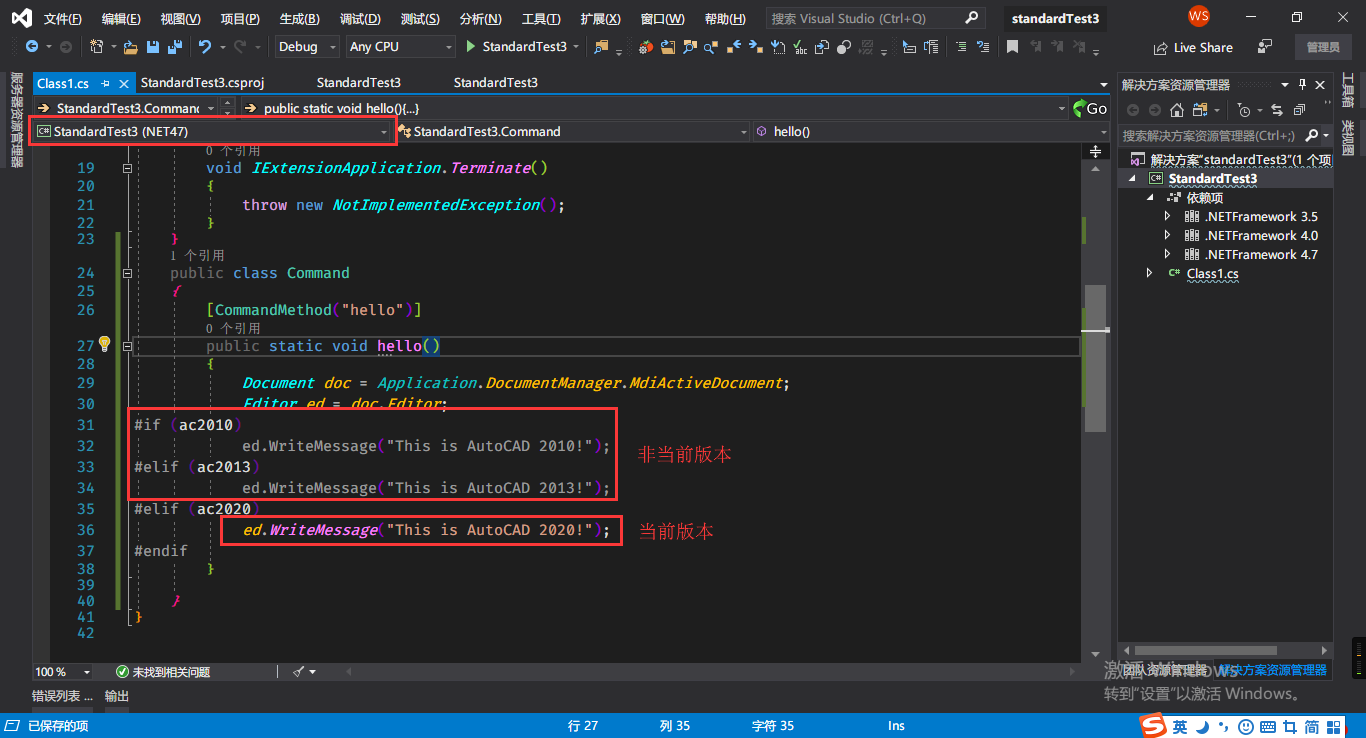Click the navigate backward arrow icon
1366x738 pixels.
pyautogui.click(x=31, y=47)
